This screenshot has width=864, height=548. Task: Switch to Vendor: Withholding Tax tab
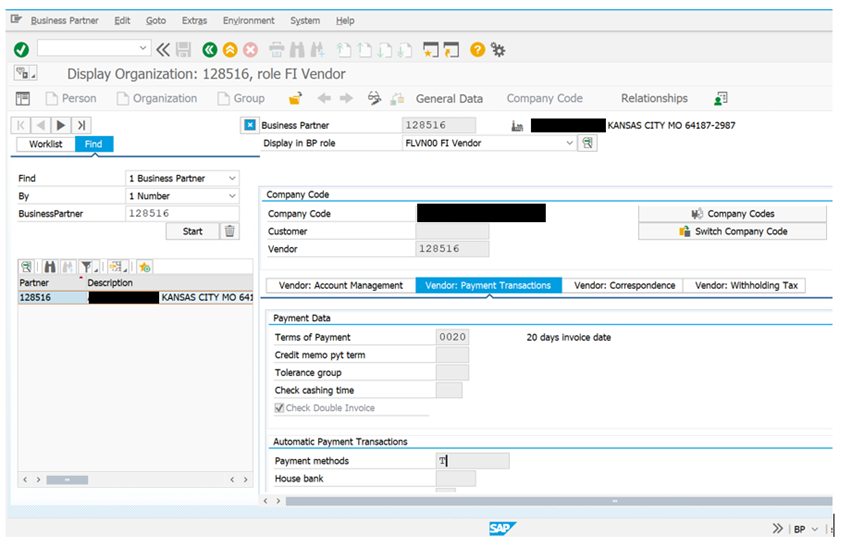(x=749, y=285)
